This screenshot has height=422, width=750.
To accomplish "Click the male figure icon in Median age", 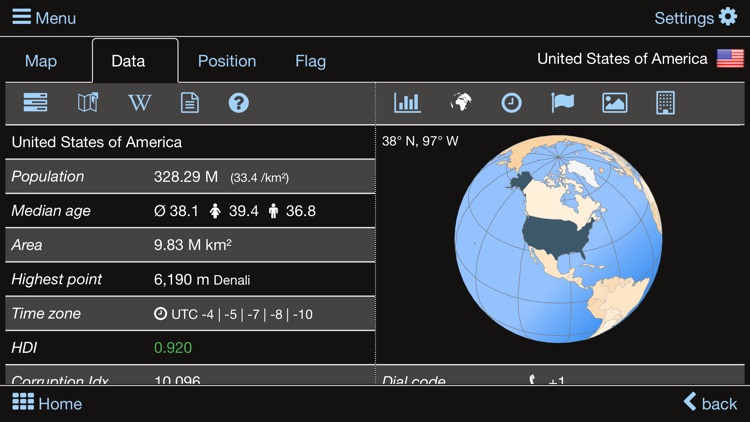I will (x=273, y=211).
